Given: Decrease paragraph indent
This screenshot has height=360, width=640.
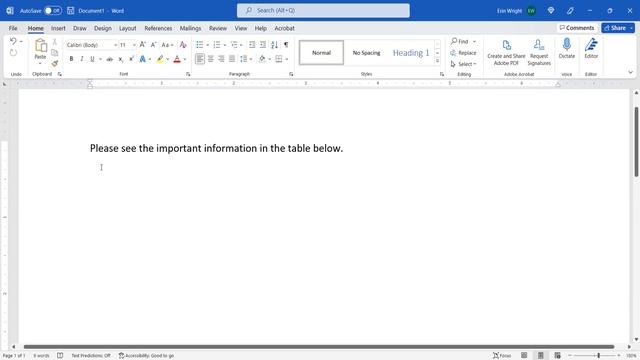Looking at the screenshot, I should 252,44.
